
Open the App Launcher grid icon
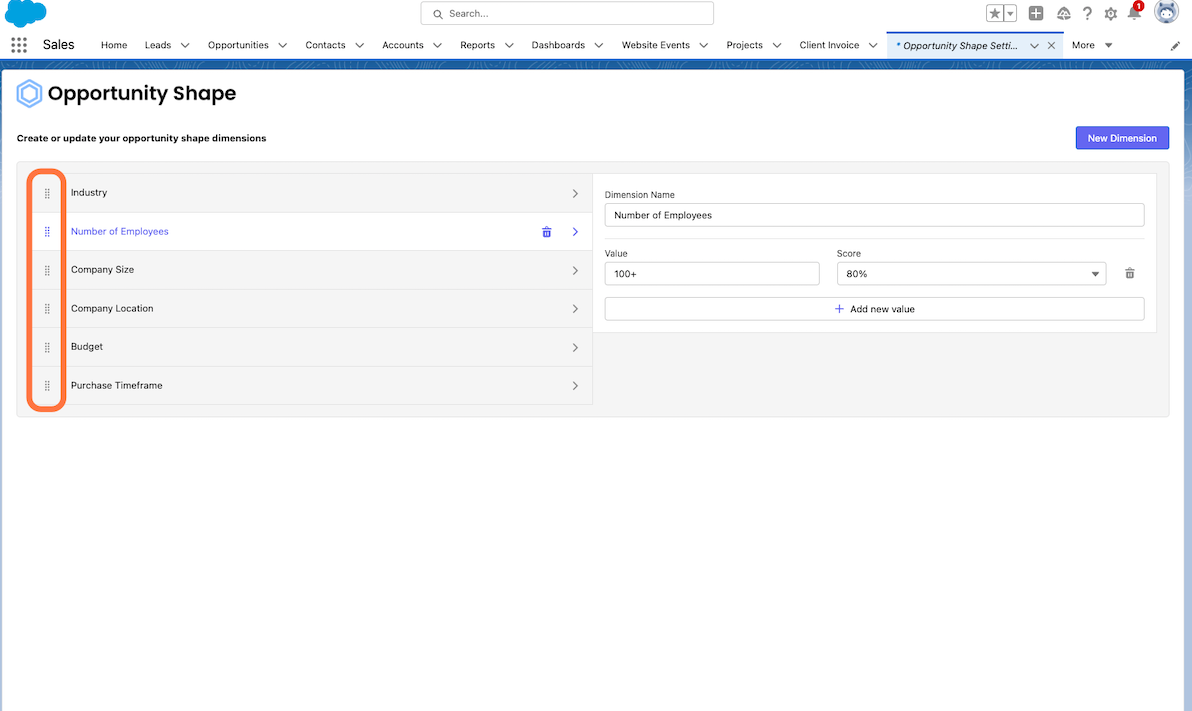click(19, 45)
